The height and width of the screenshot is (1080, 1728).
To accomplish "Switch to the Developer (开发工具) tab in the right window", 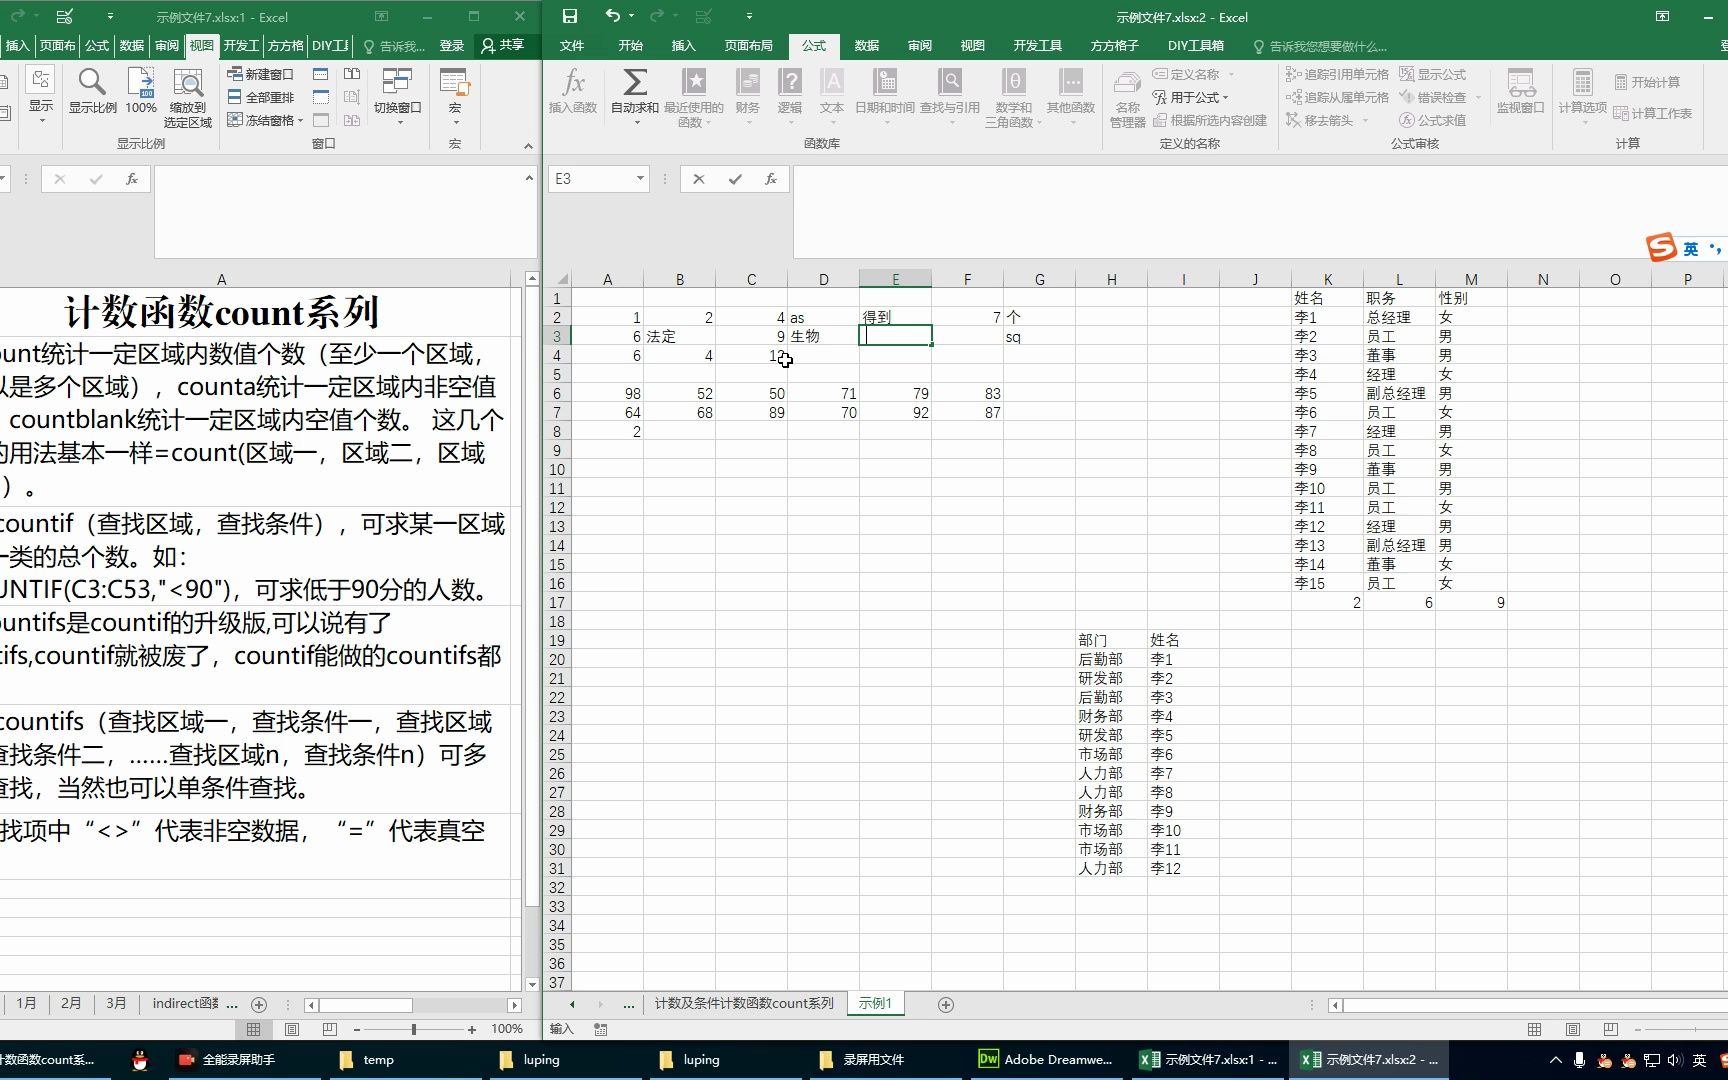I will pos(1038,46).
